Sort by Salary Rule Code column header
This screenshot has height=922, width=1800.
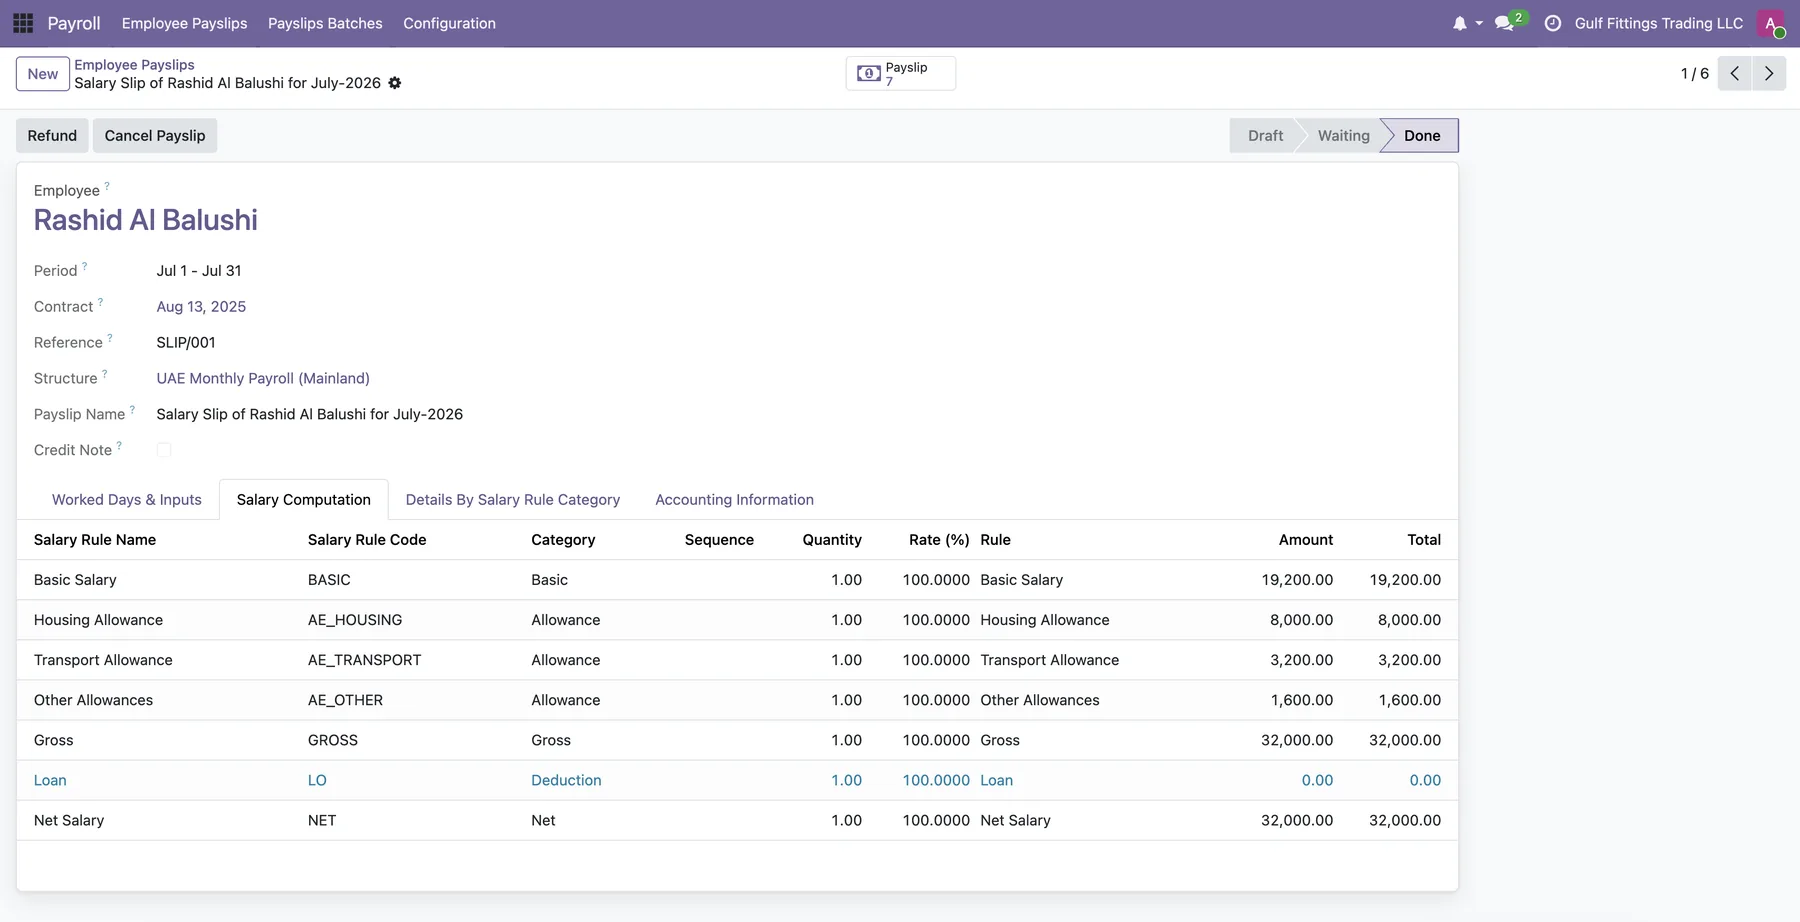pos(367,540)
